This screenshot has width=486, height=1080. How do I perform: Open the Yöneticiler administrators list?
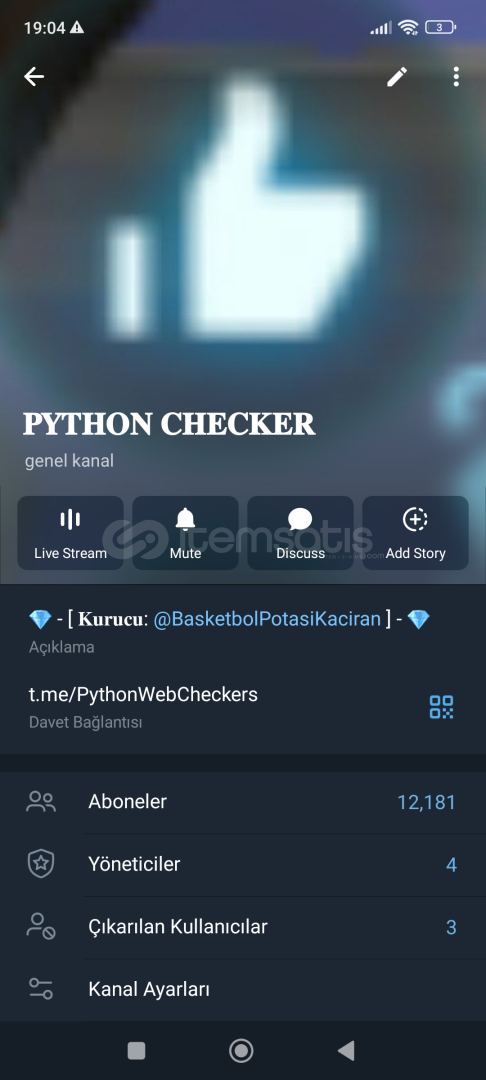point(243,864)
